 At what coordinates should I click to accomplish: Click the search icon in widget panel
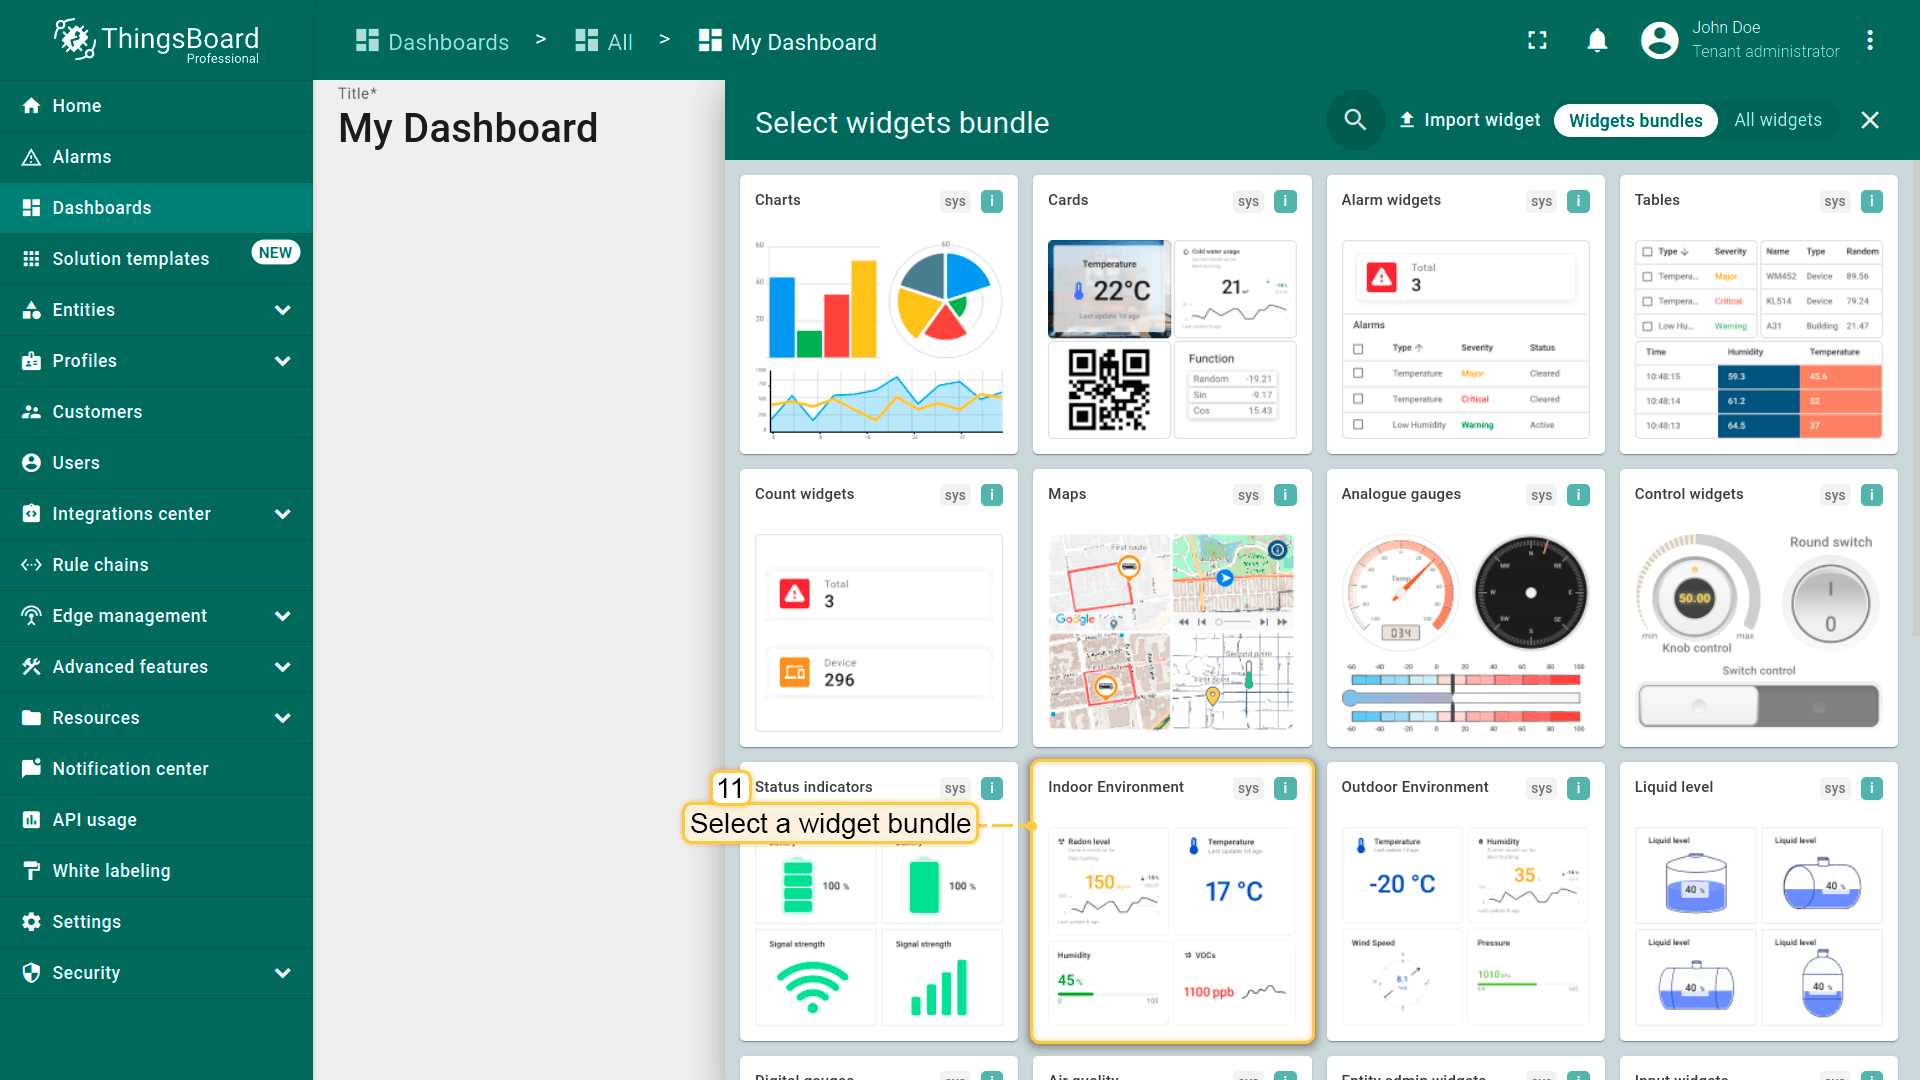pos(1355,120)
